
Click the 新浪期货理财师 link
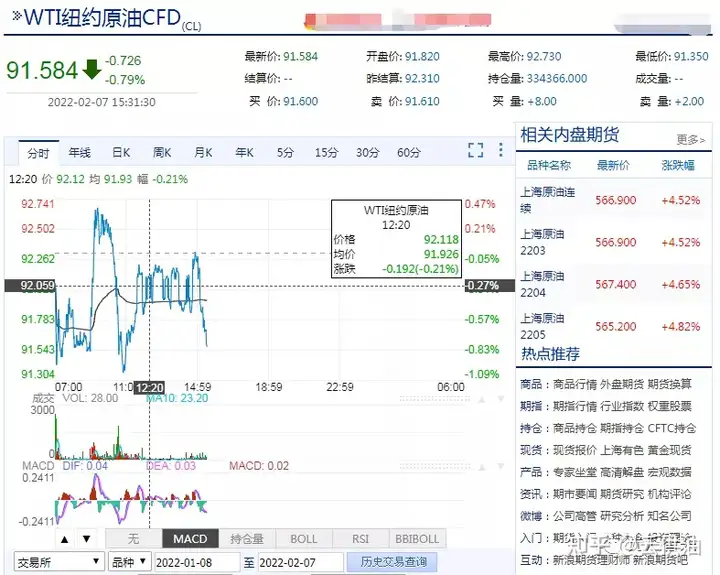click(x=591, y=560)
